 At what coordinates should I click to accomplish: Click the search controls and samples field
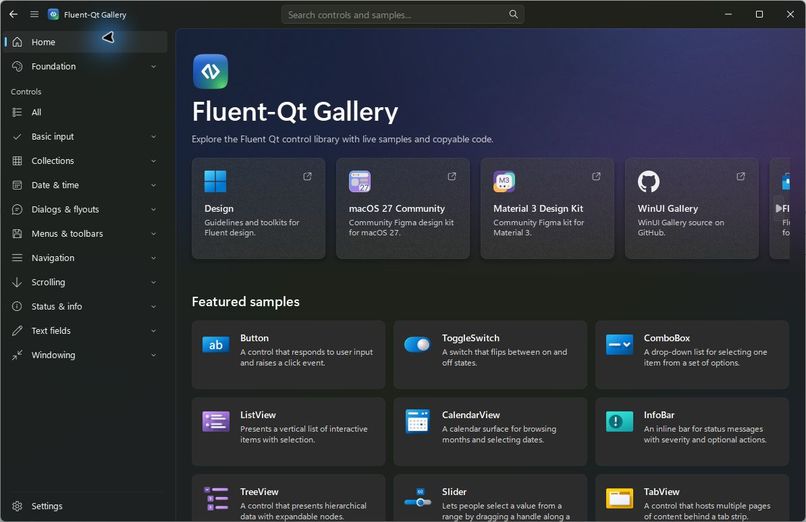pyautogui.click(x=402, y=14)
